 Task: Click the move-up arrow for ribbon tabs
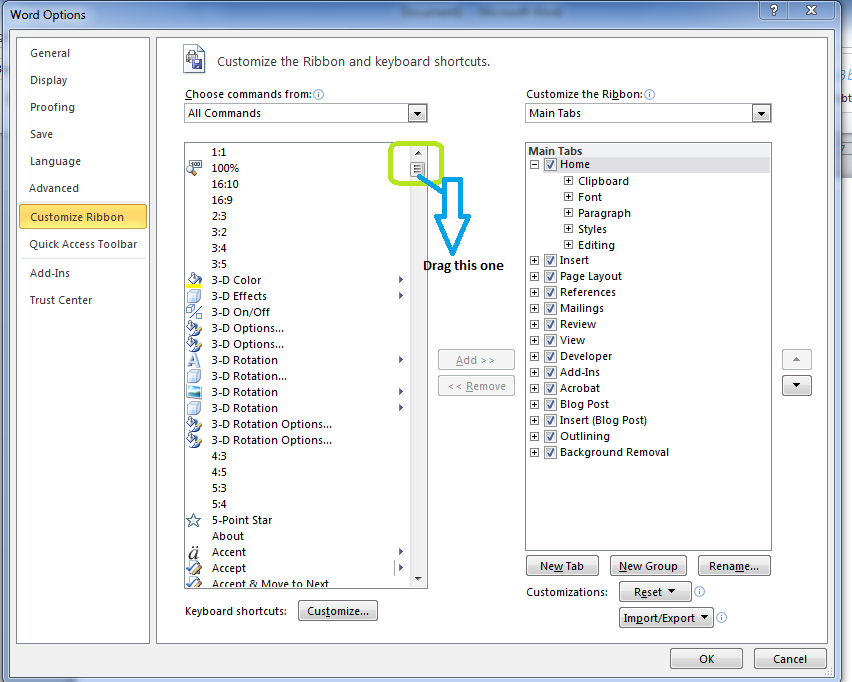[796, 359]
